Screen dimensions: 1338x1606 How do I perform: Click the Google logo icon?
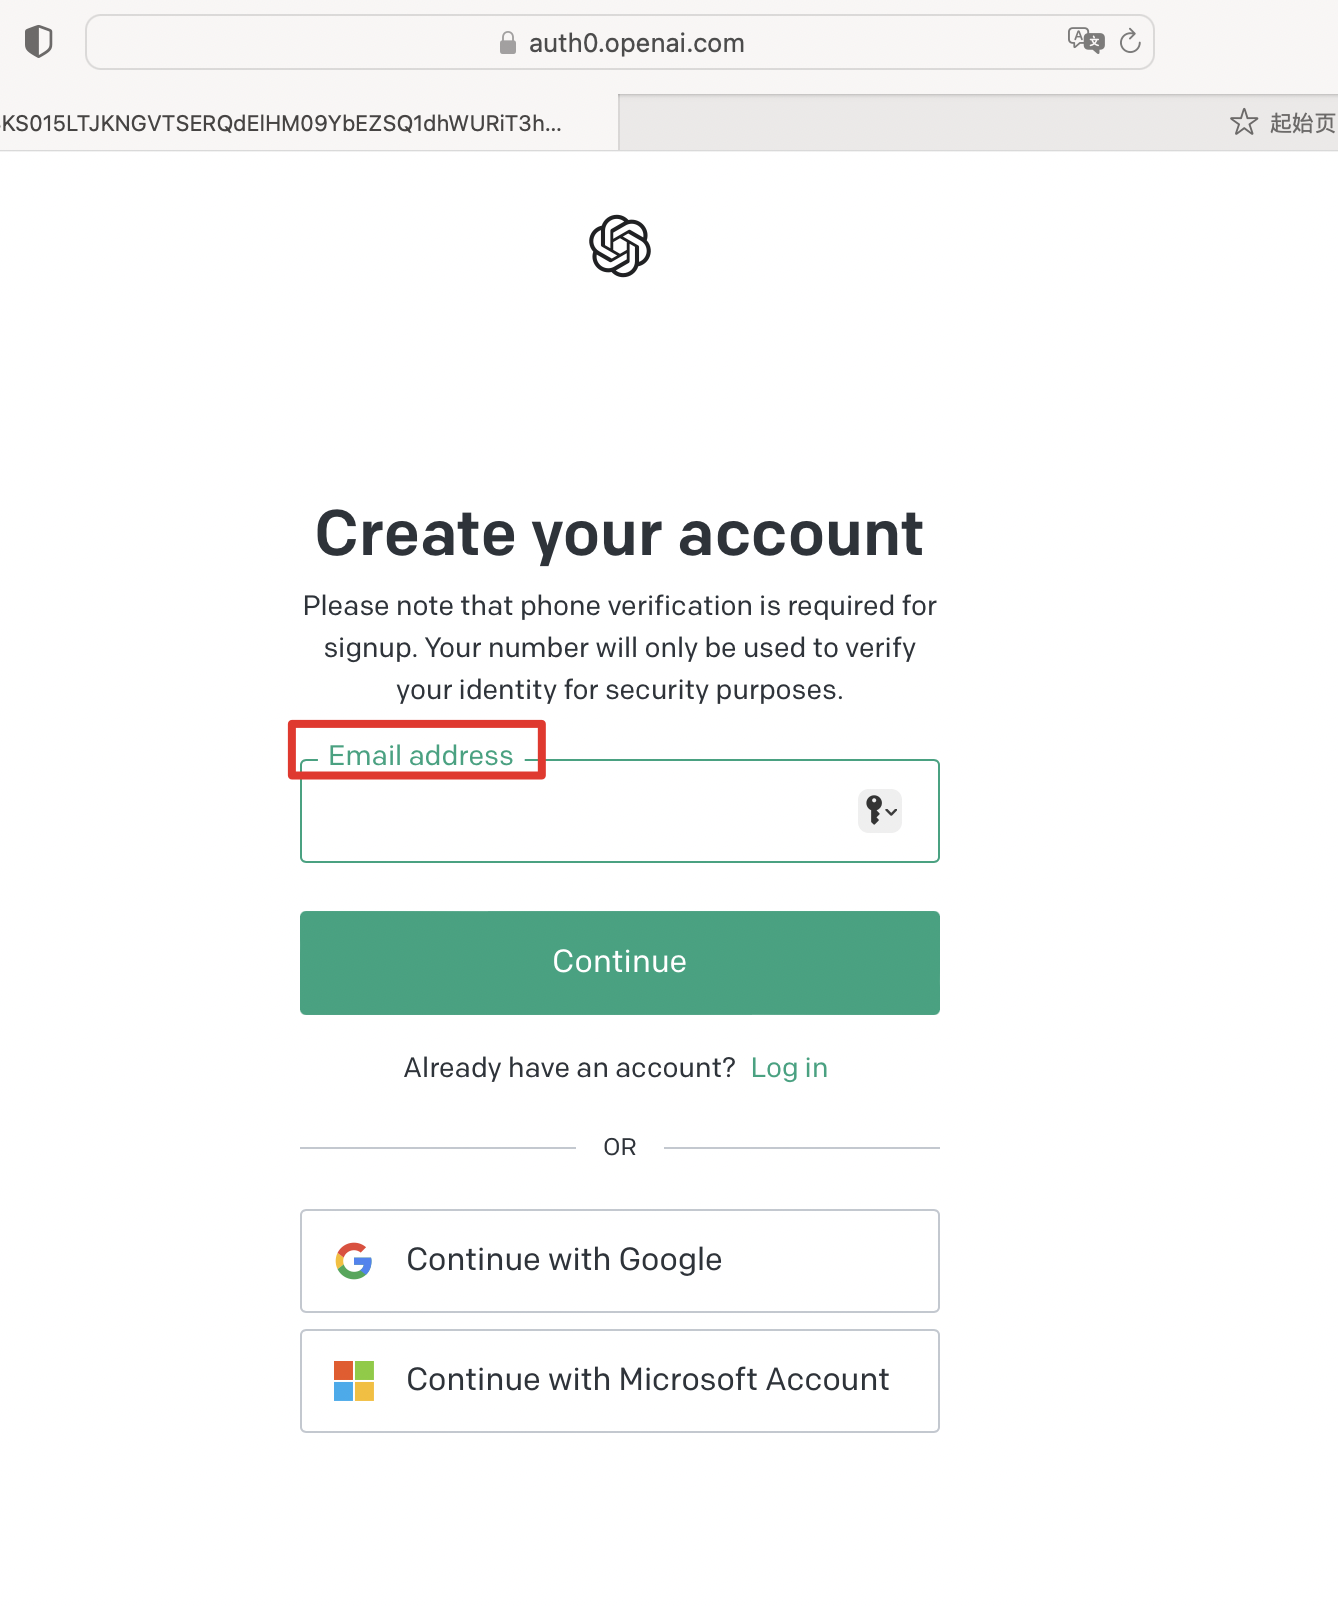tap(354, 1260)
